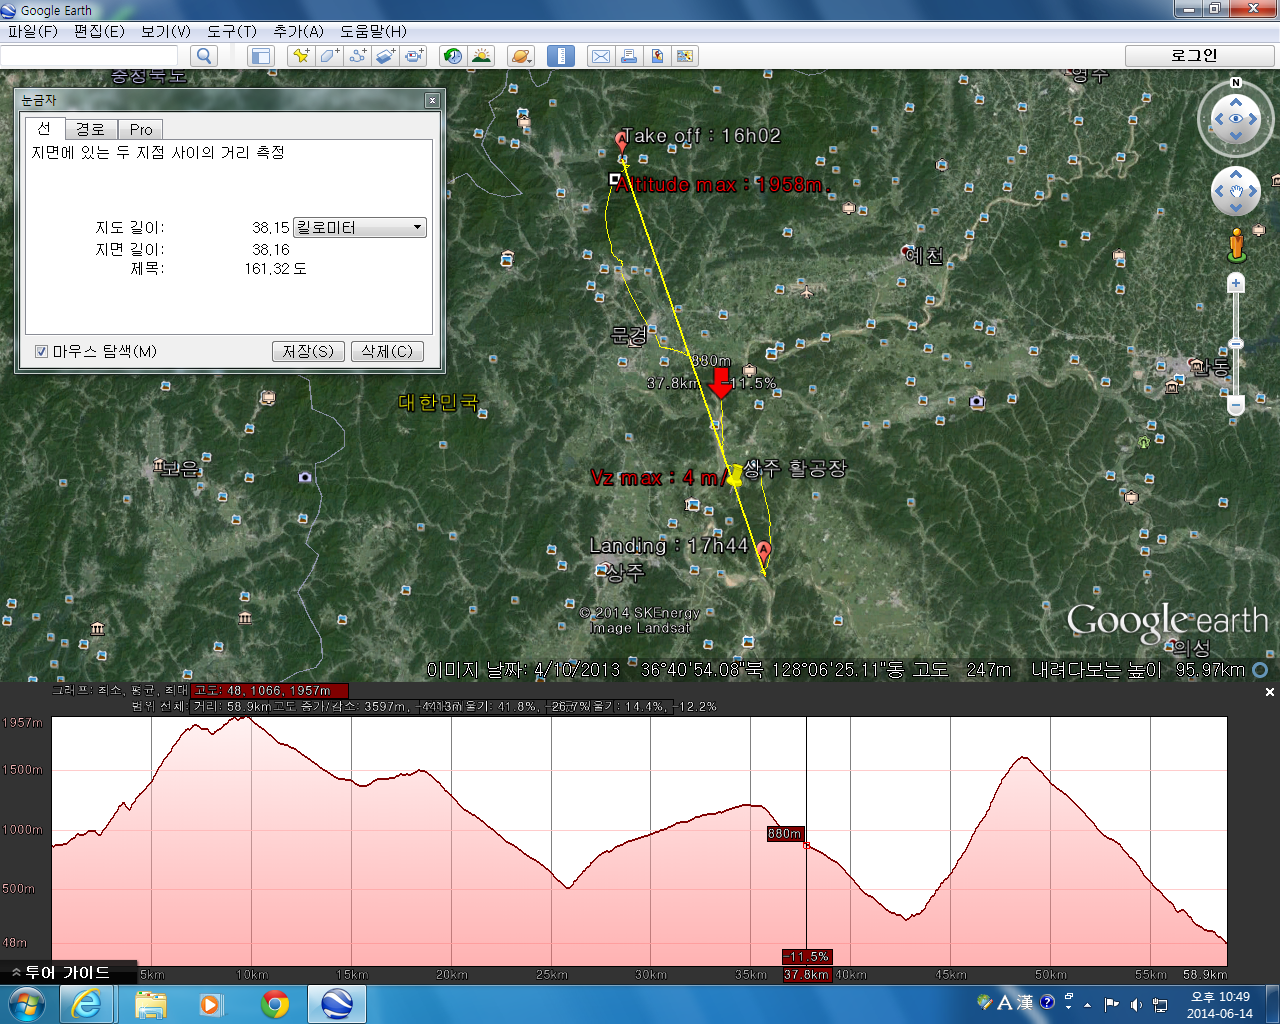This screenshot has height=1024, width=1280.
Task: Show hidden tray icons arrow
Action: [x=1088, y=1004]
